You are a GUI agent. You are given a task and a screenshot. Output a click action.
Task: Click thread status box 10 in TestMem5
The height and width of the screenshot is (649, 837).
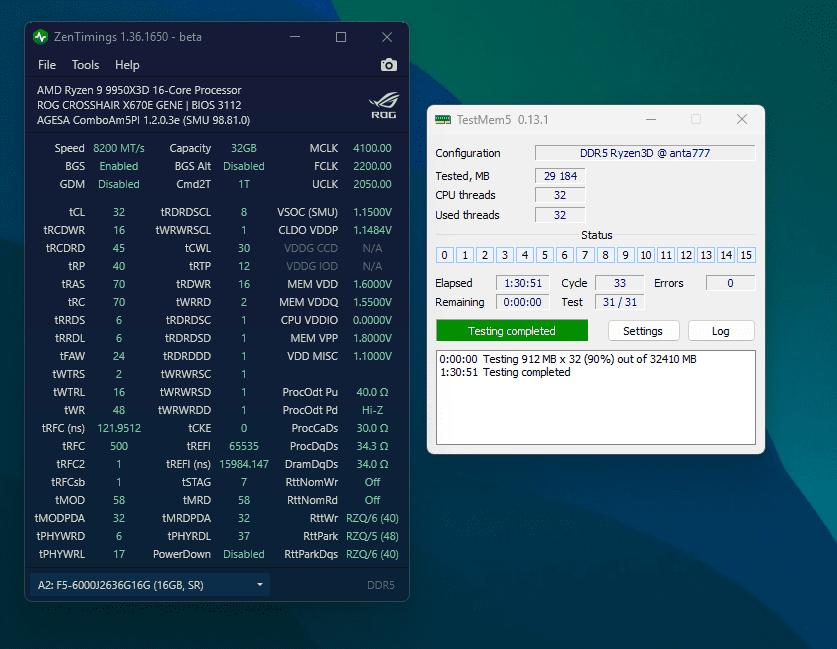coord(646,255)
